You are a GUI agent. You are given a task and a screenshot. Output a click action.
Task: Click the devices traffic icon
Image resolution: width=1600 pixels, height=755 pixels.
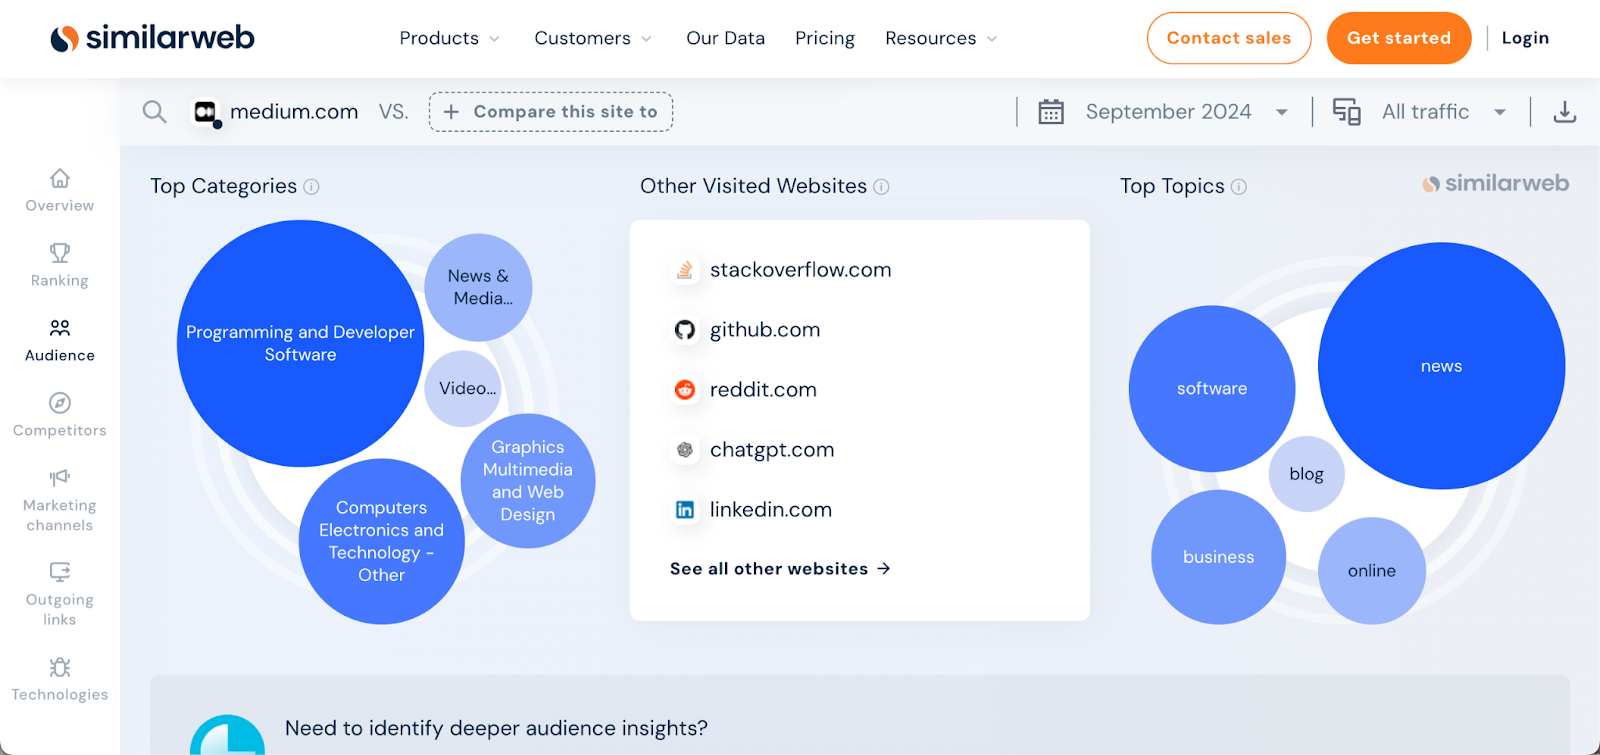click(1346, 112)
